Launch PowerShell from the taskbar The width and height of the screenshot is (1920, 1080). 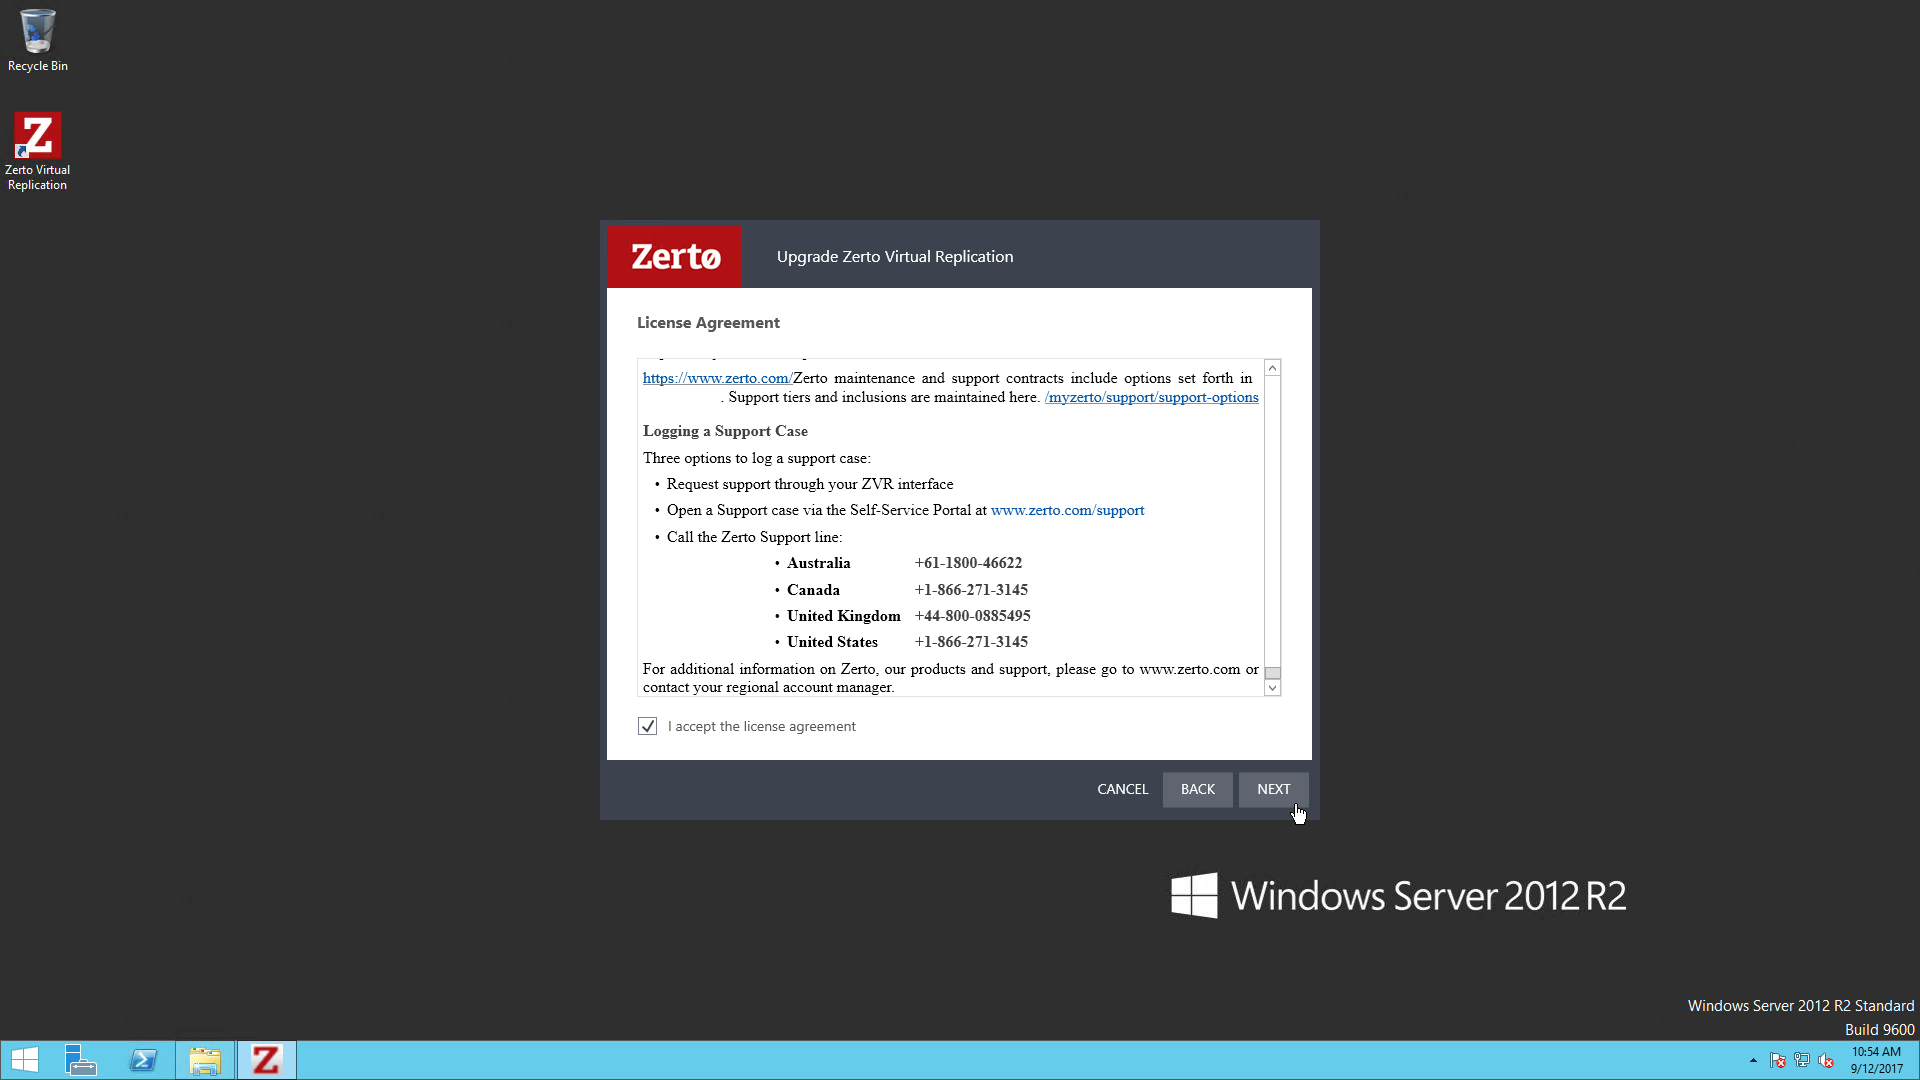pos(143,1060)
